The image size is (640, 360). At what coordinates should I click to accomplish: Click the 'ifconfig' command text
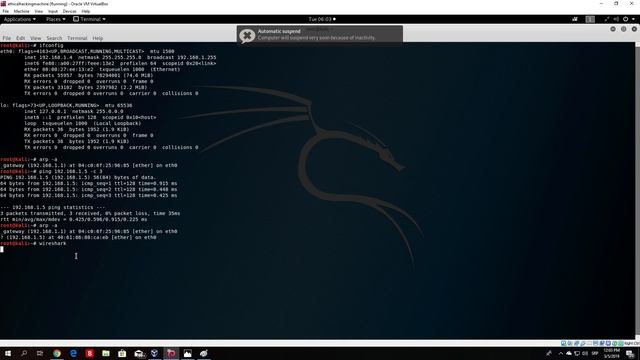point(51,45)
